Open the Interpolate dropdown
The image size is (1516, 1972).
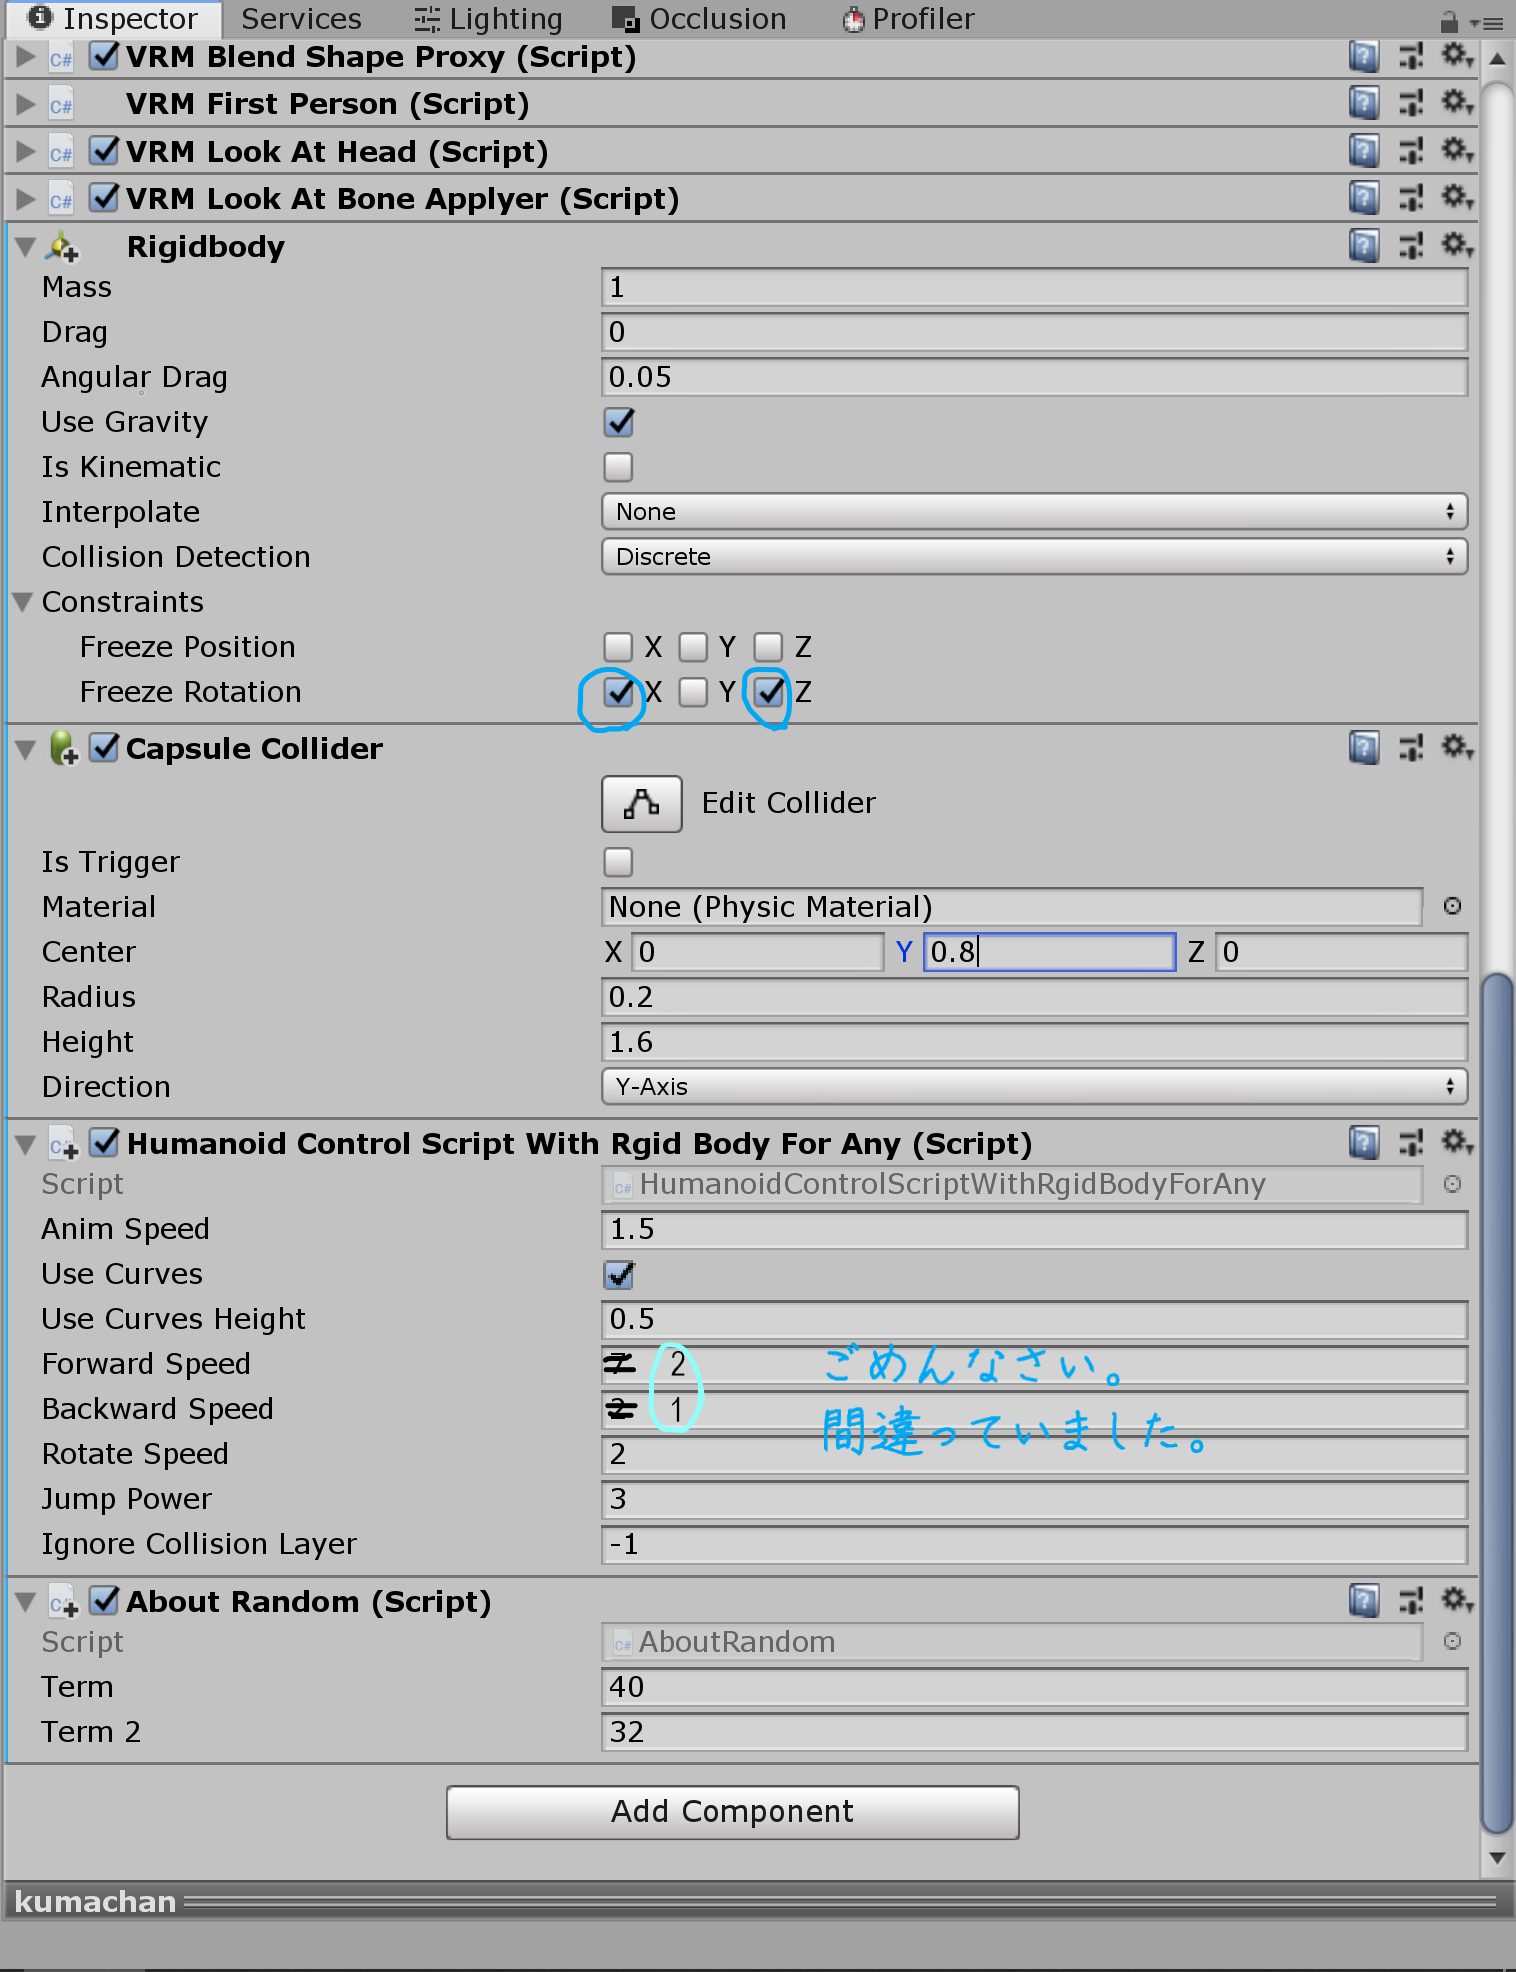(1034, 512)
